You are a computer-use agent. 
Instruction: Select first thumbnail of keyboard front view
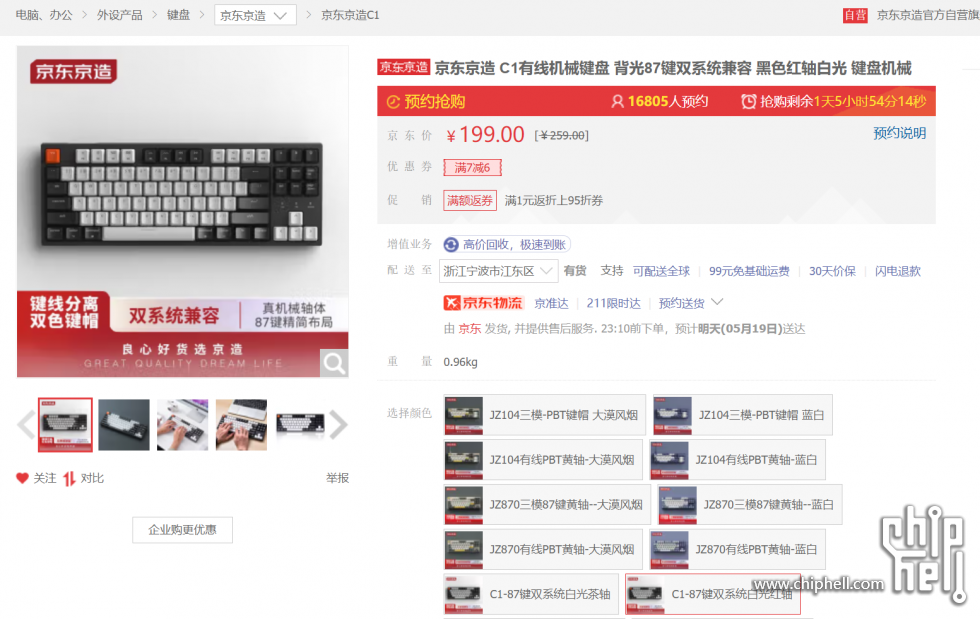point(65,425)
